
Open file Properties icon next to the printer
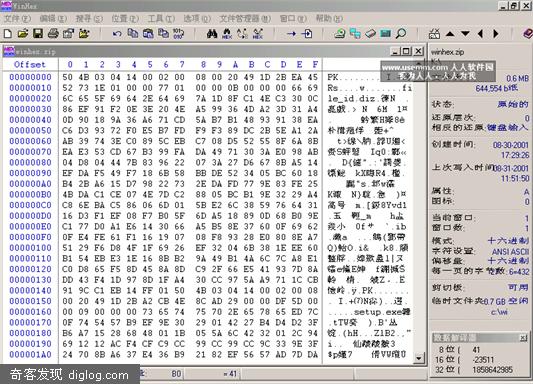pos(68,34)
